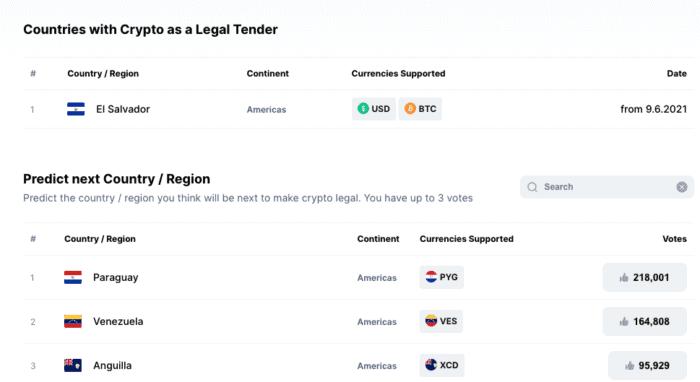Viewport: 700px width, 382px height.
Task: Click the thumbs-up icon for Venezuela
Action: (624, 322)
